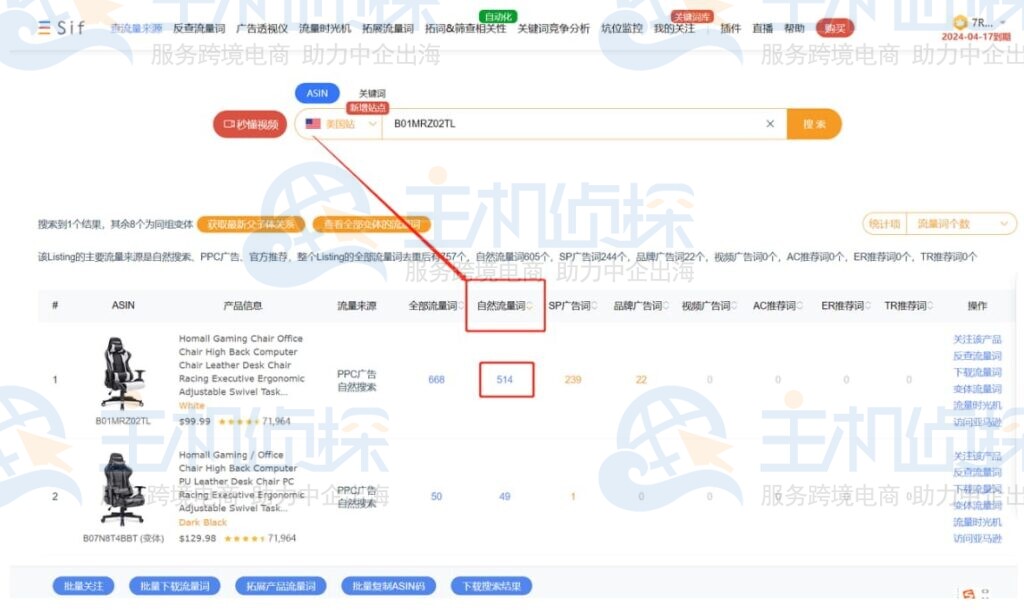Select the ASIN search mode toggle
This screenshot has height=612, width=1024.
pyautogui.click(x=317, y=93)
